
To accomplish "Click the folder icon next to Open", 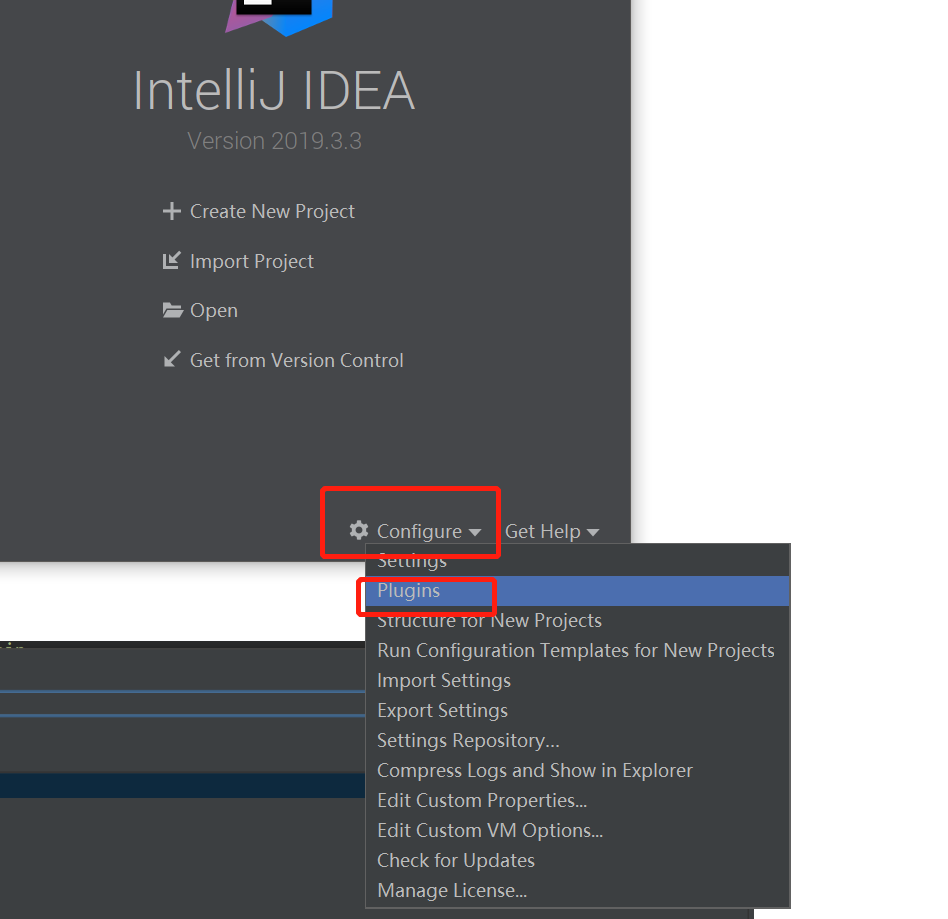I will click(x=172, y=310).
